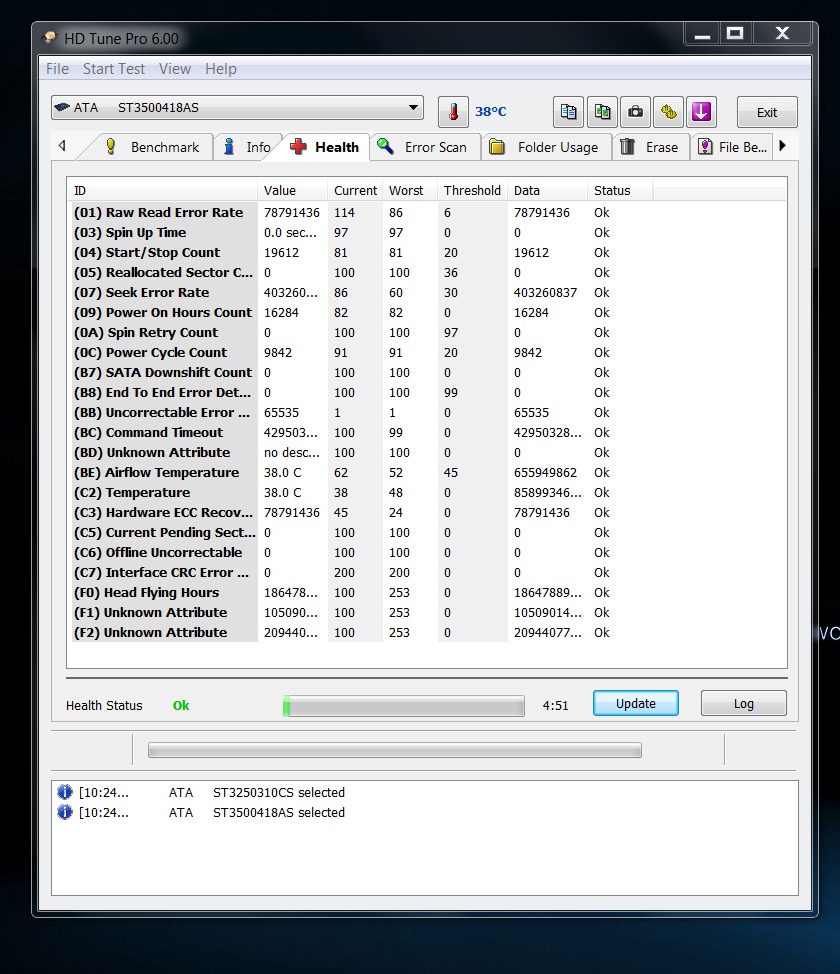Click the thermometer temperature icon

(453, 111)
